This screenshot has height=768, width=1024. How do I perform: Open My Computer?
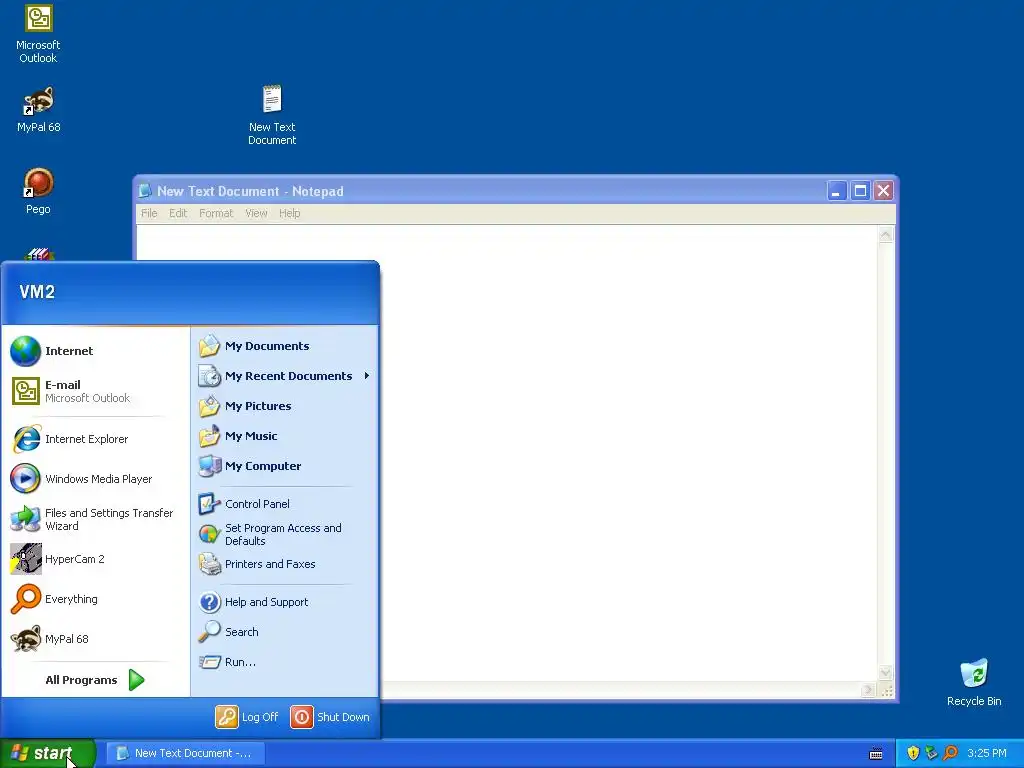coord(285,466)
